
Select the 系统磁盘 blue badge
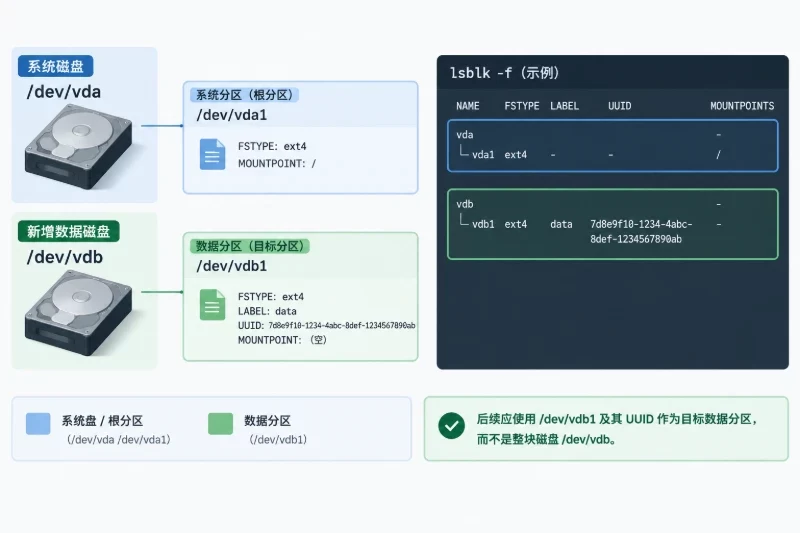coord(56,66)
